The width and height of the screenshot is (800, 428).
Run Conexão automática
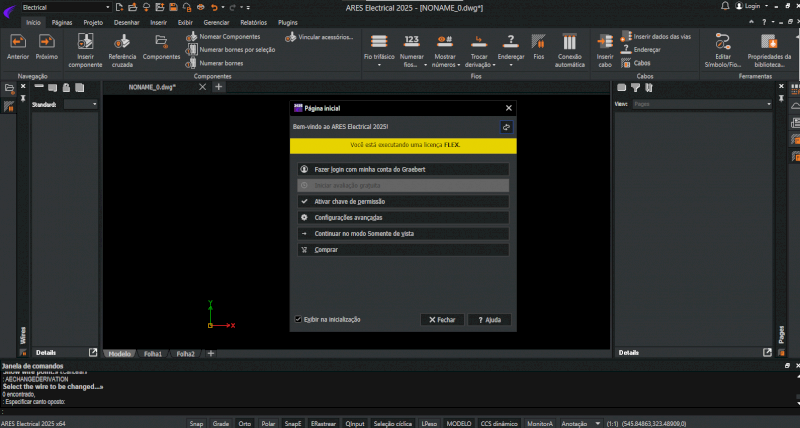[569, 50]
